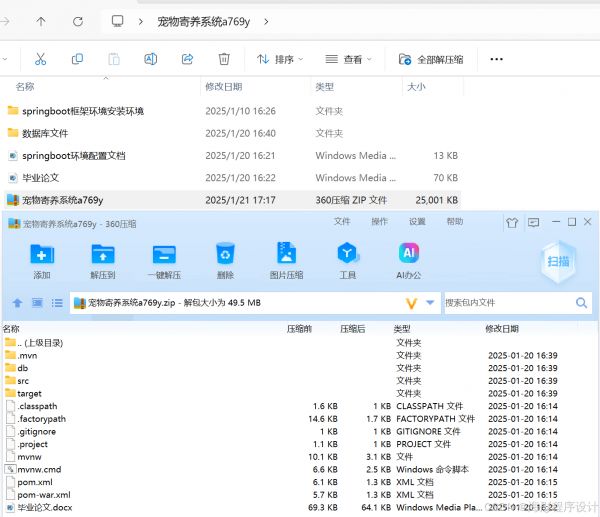This screenshot has height=517, width=600.
Task: Click the 压缩前 column header
Action: [299, 329]
